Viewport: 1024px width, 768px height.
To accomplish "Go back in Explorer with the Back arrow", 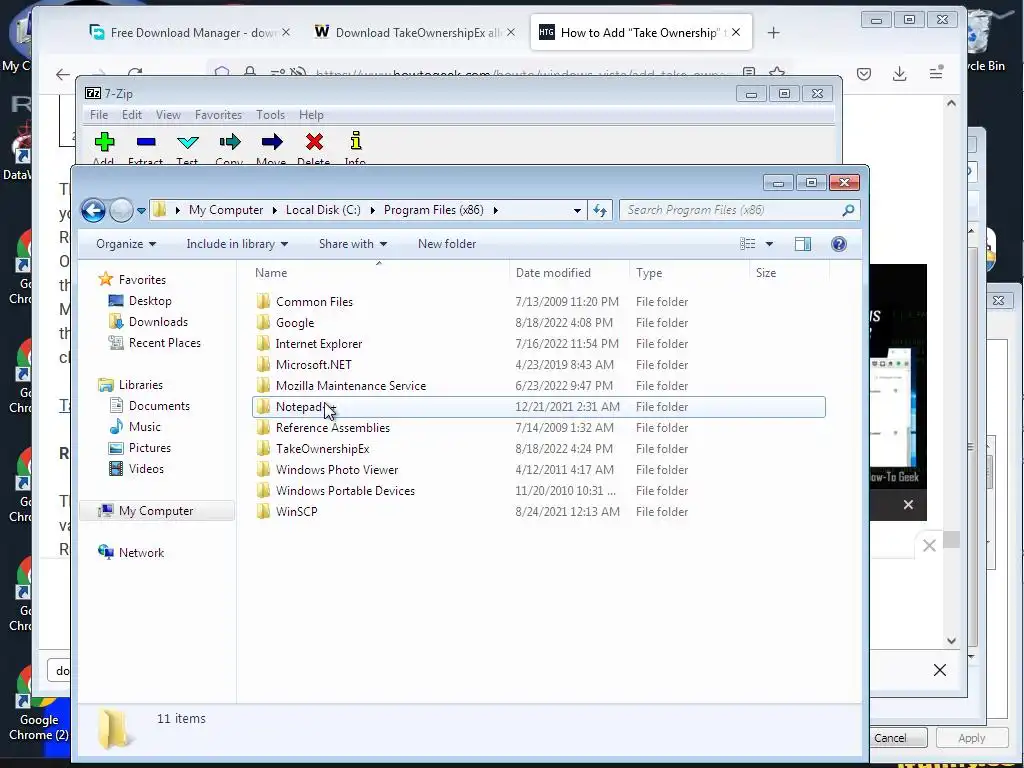I will click(93, 210).
